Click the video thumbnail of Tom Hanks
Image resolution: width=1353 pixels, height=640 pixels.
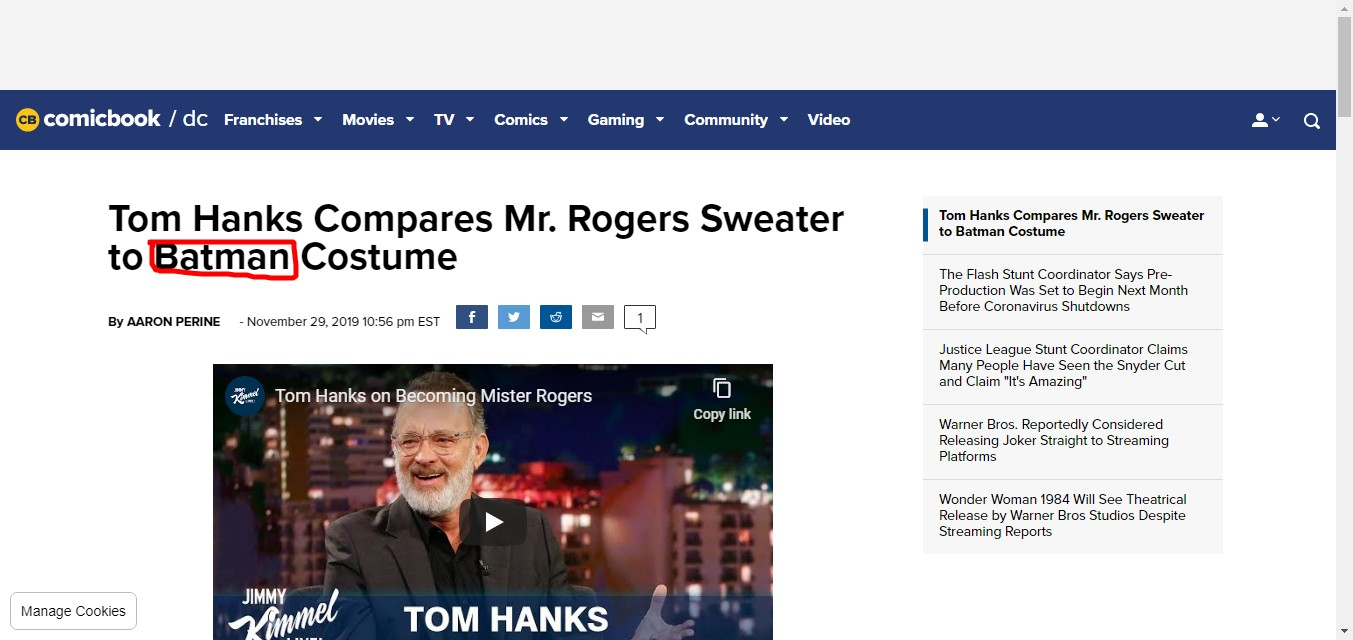(x=493, y=502)
